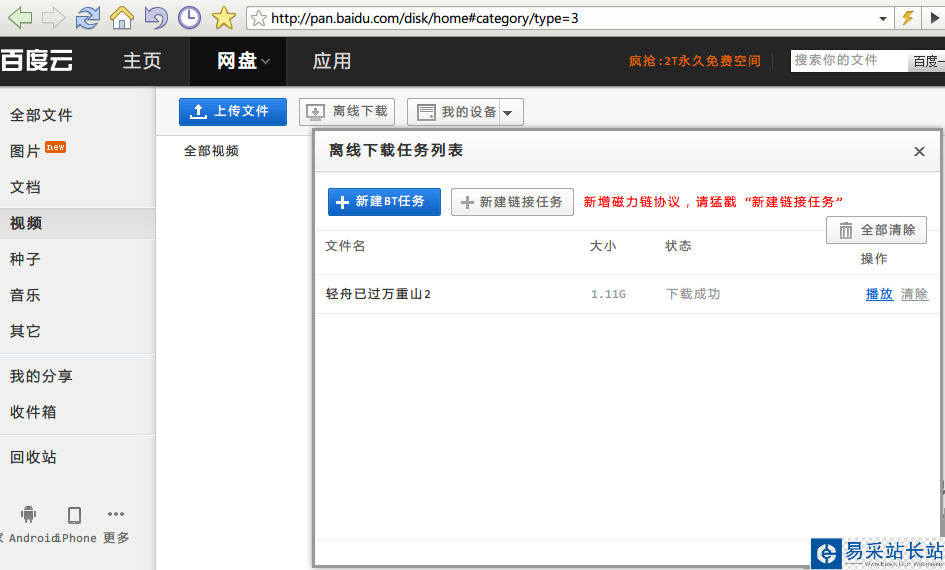Open browsing history clock icon

[x=189, y=17]
